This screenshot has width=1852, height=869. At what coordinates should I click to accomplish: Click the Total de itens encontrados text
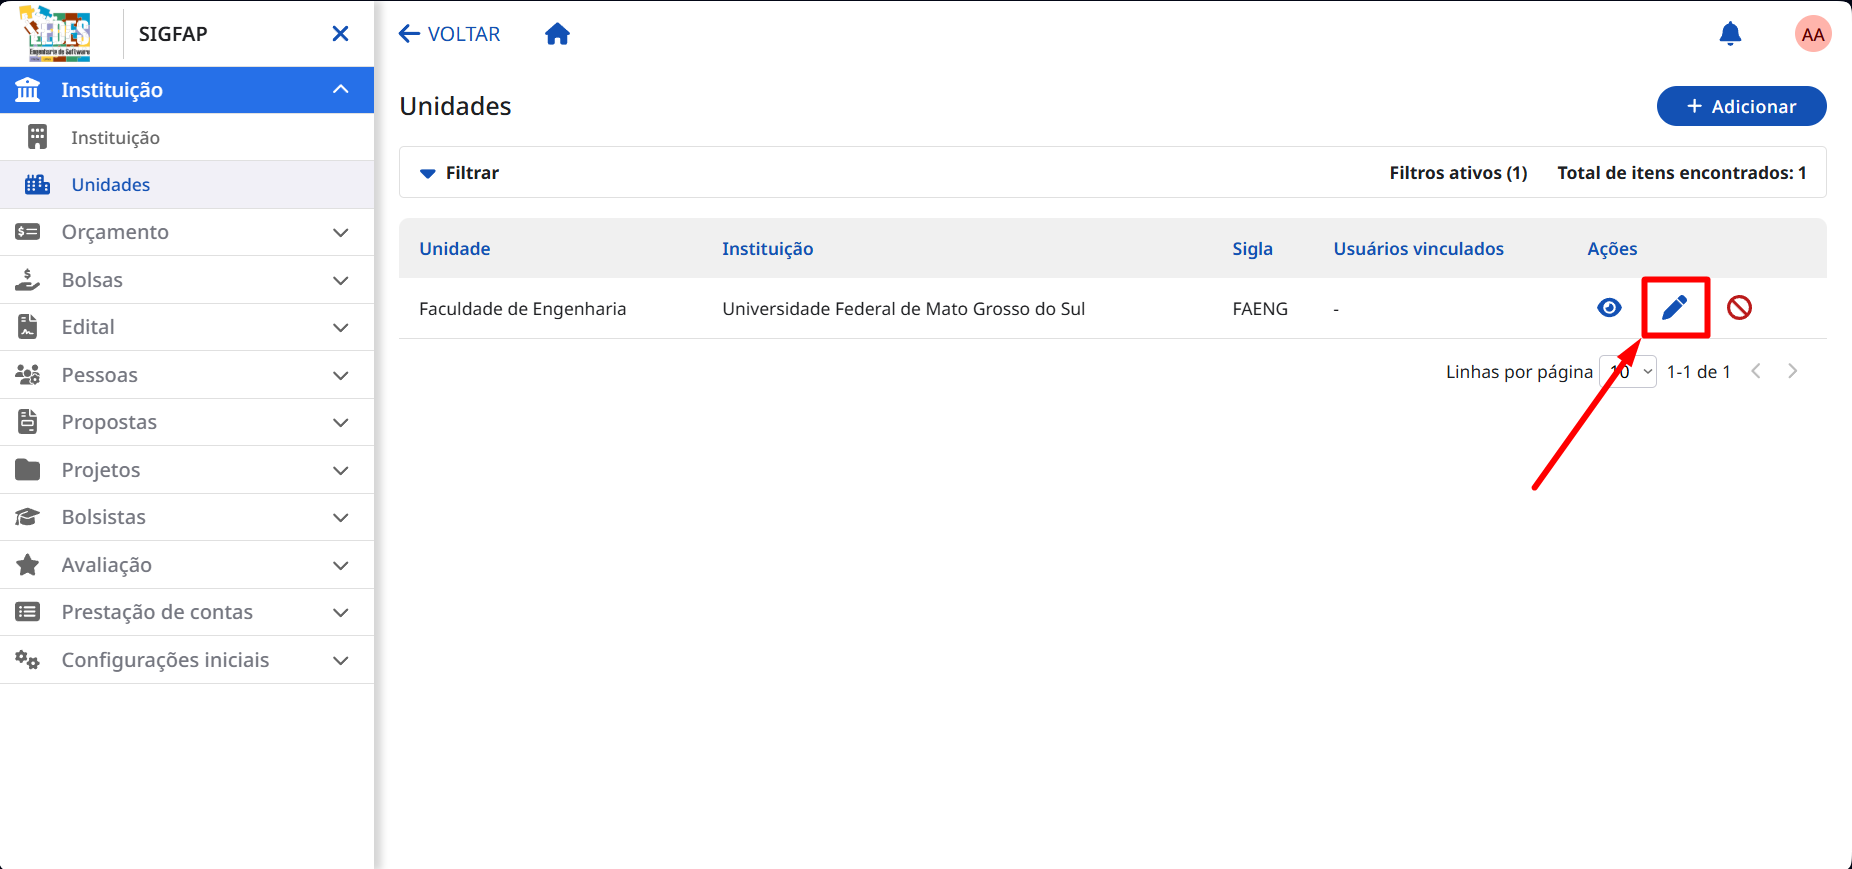(x=1681, y=173)
